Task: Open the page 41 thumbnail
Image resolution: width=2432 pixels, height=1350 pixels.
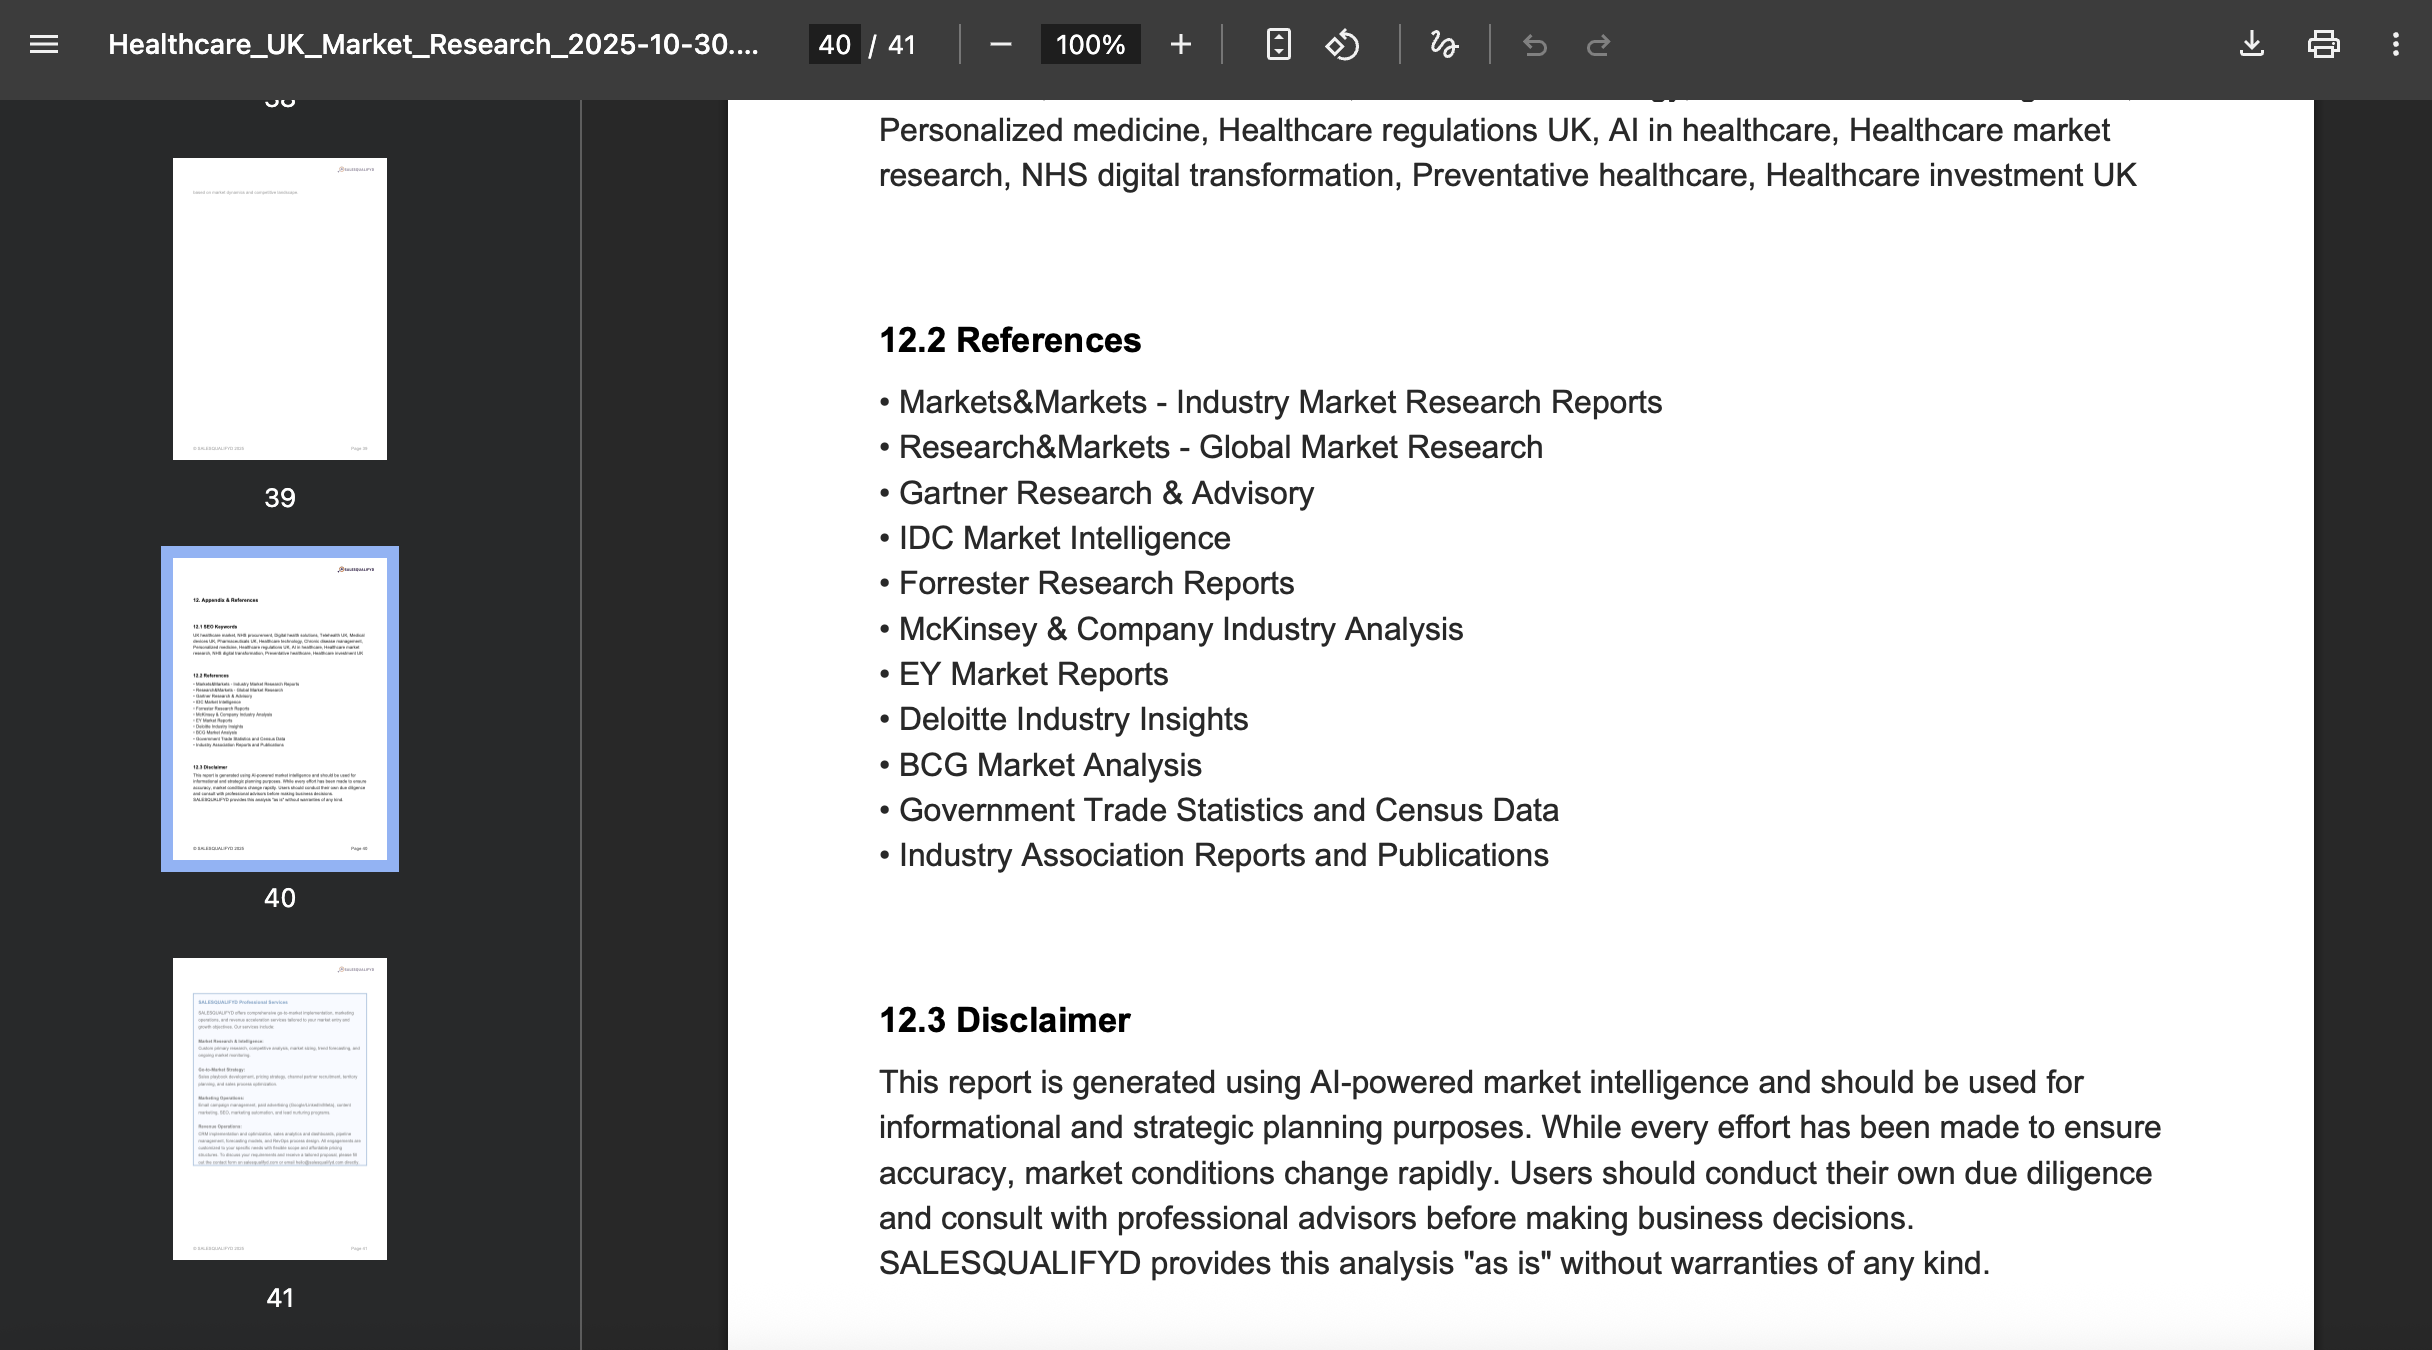Action: point(280,1109)
